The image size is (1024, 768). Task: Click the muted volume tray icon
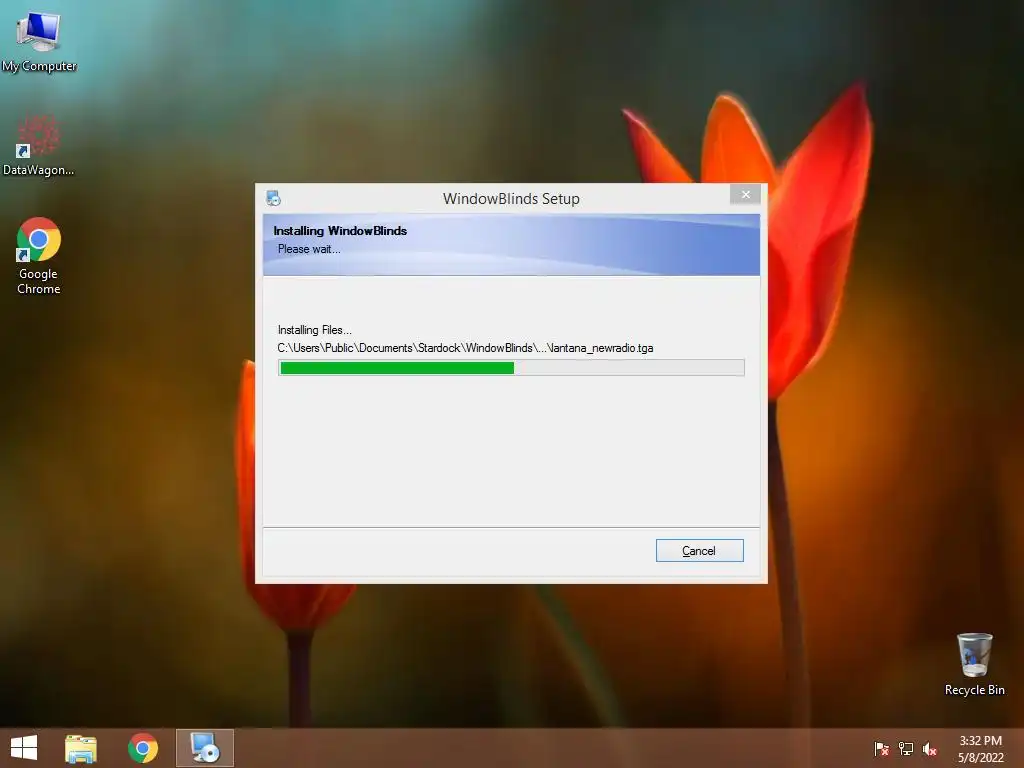point(930,748)
